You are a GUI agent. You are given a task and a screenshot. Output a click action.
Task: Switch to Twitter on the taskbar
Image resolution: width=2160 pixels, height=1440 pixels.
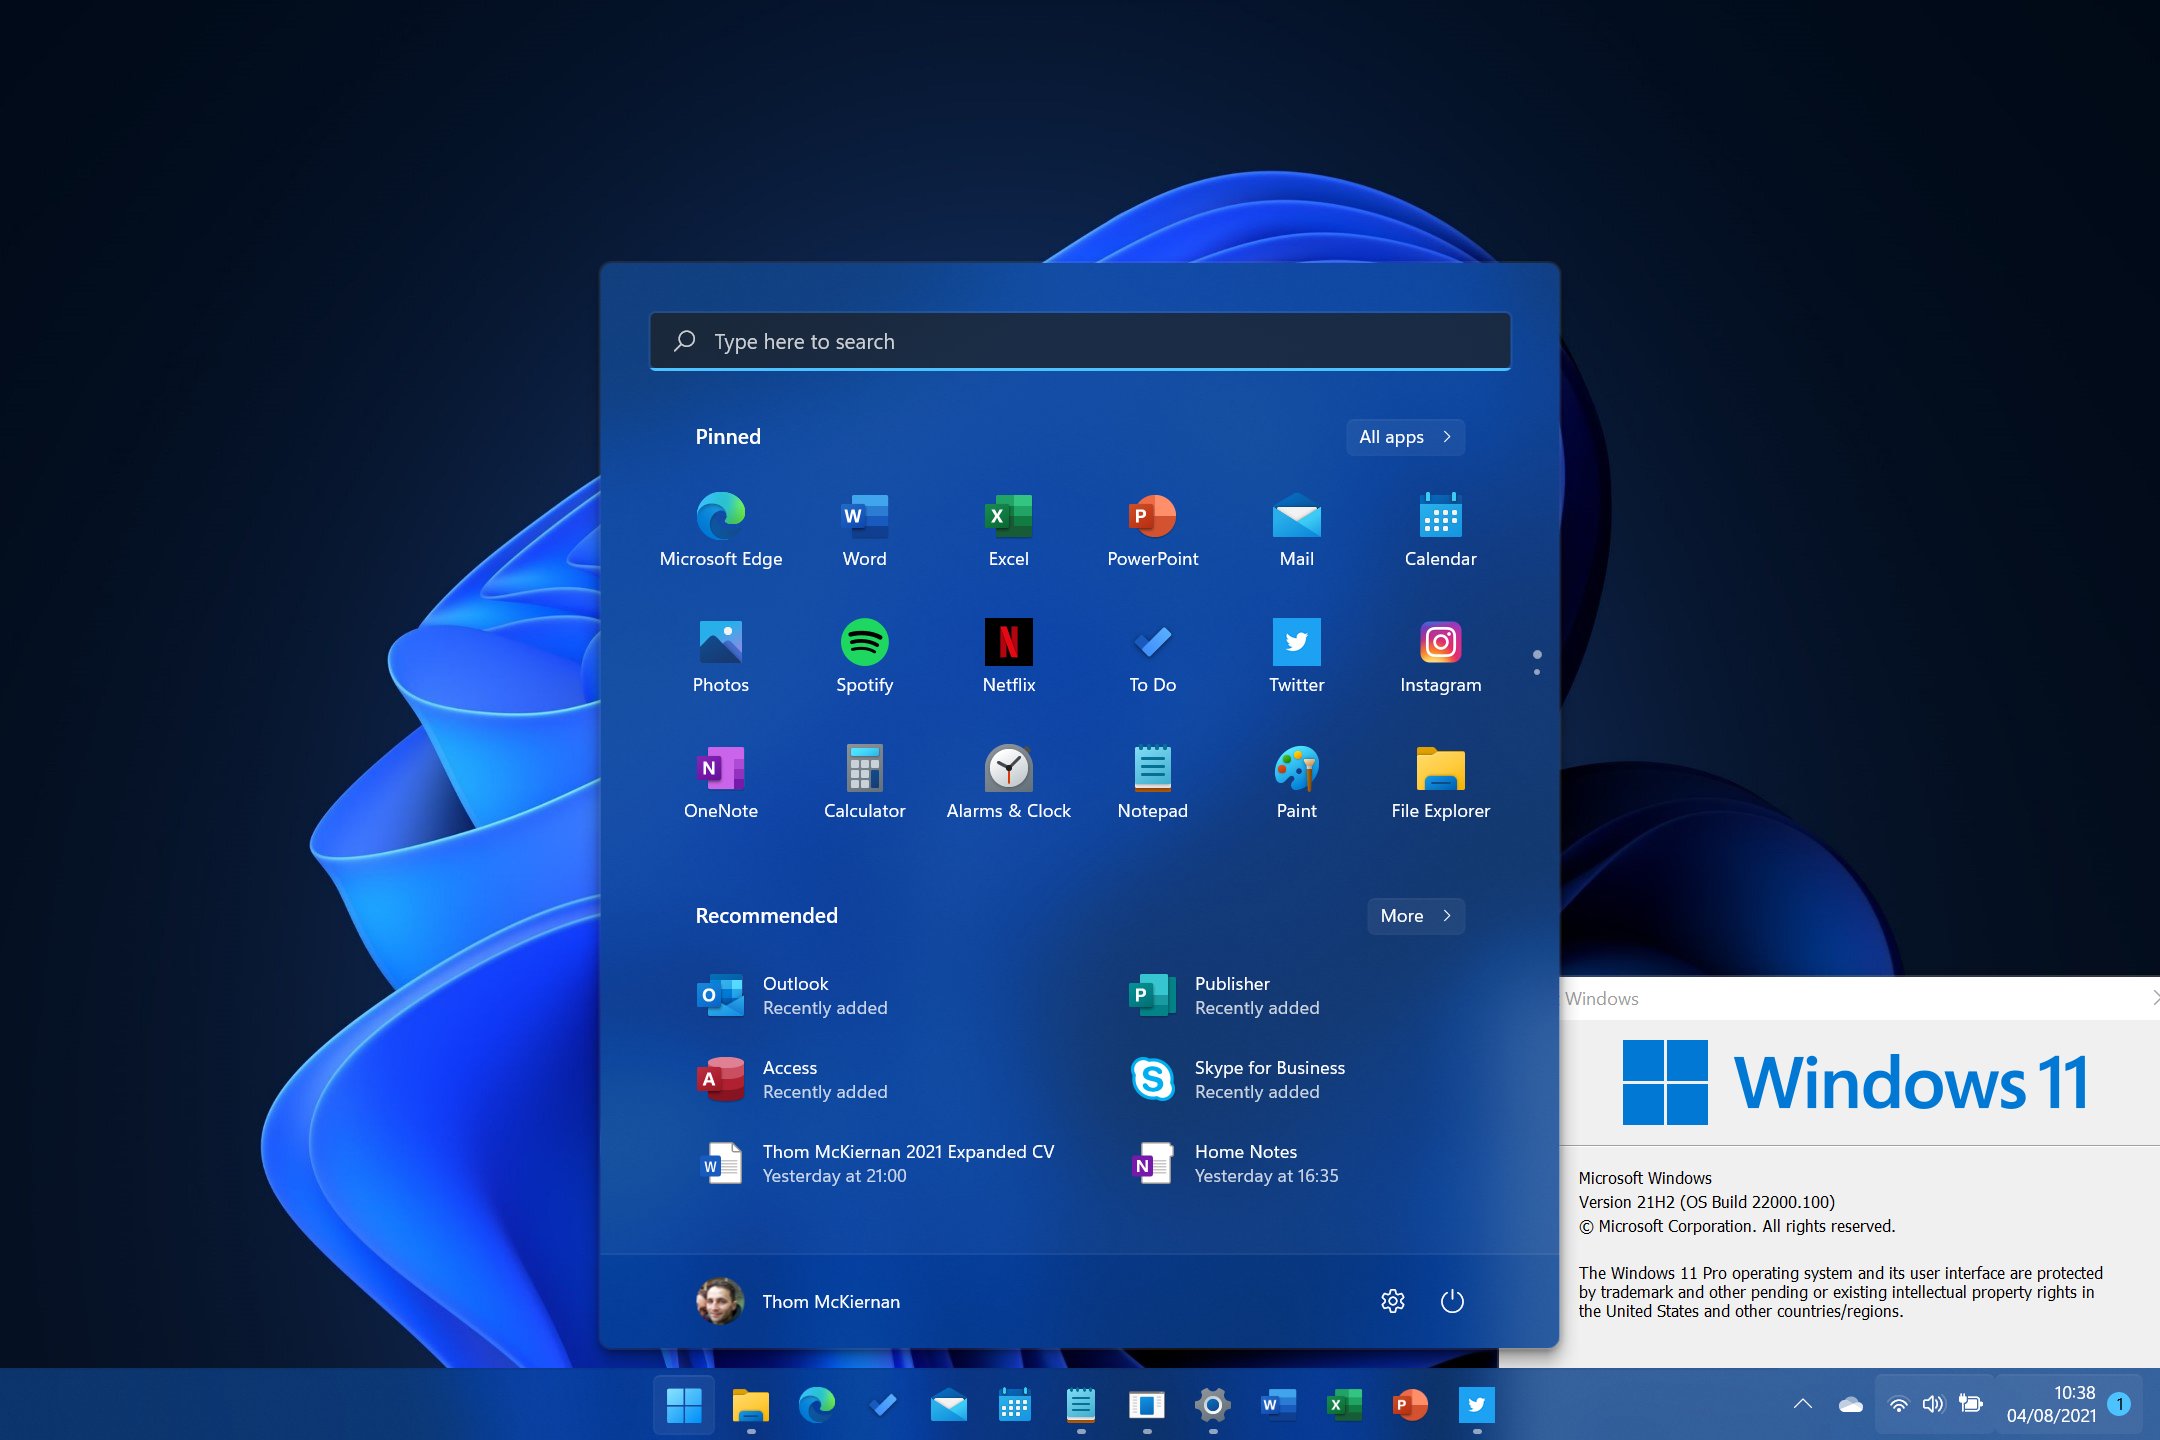pos(1476,1405)
